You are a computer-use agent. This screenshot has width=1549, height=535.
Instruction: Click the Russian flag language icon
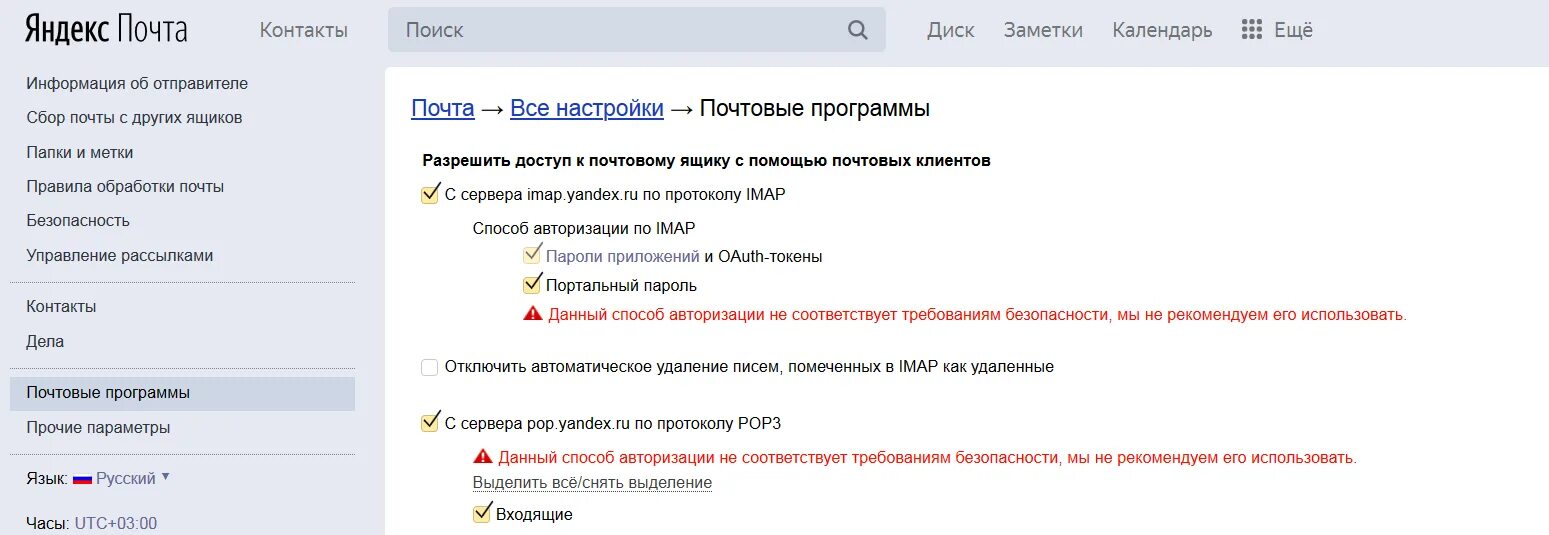[82, 479]
